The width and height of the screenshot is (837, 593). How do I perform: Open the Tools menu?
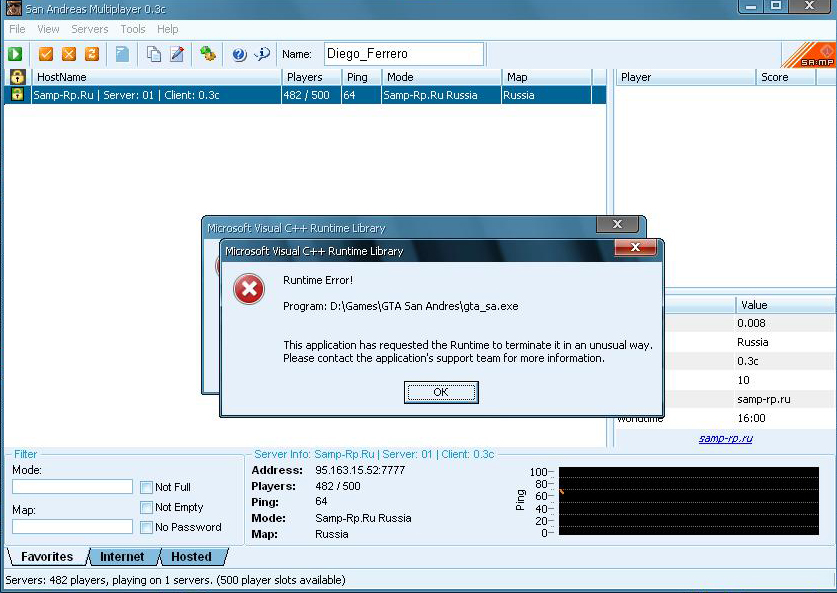[x=132, y=29]
